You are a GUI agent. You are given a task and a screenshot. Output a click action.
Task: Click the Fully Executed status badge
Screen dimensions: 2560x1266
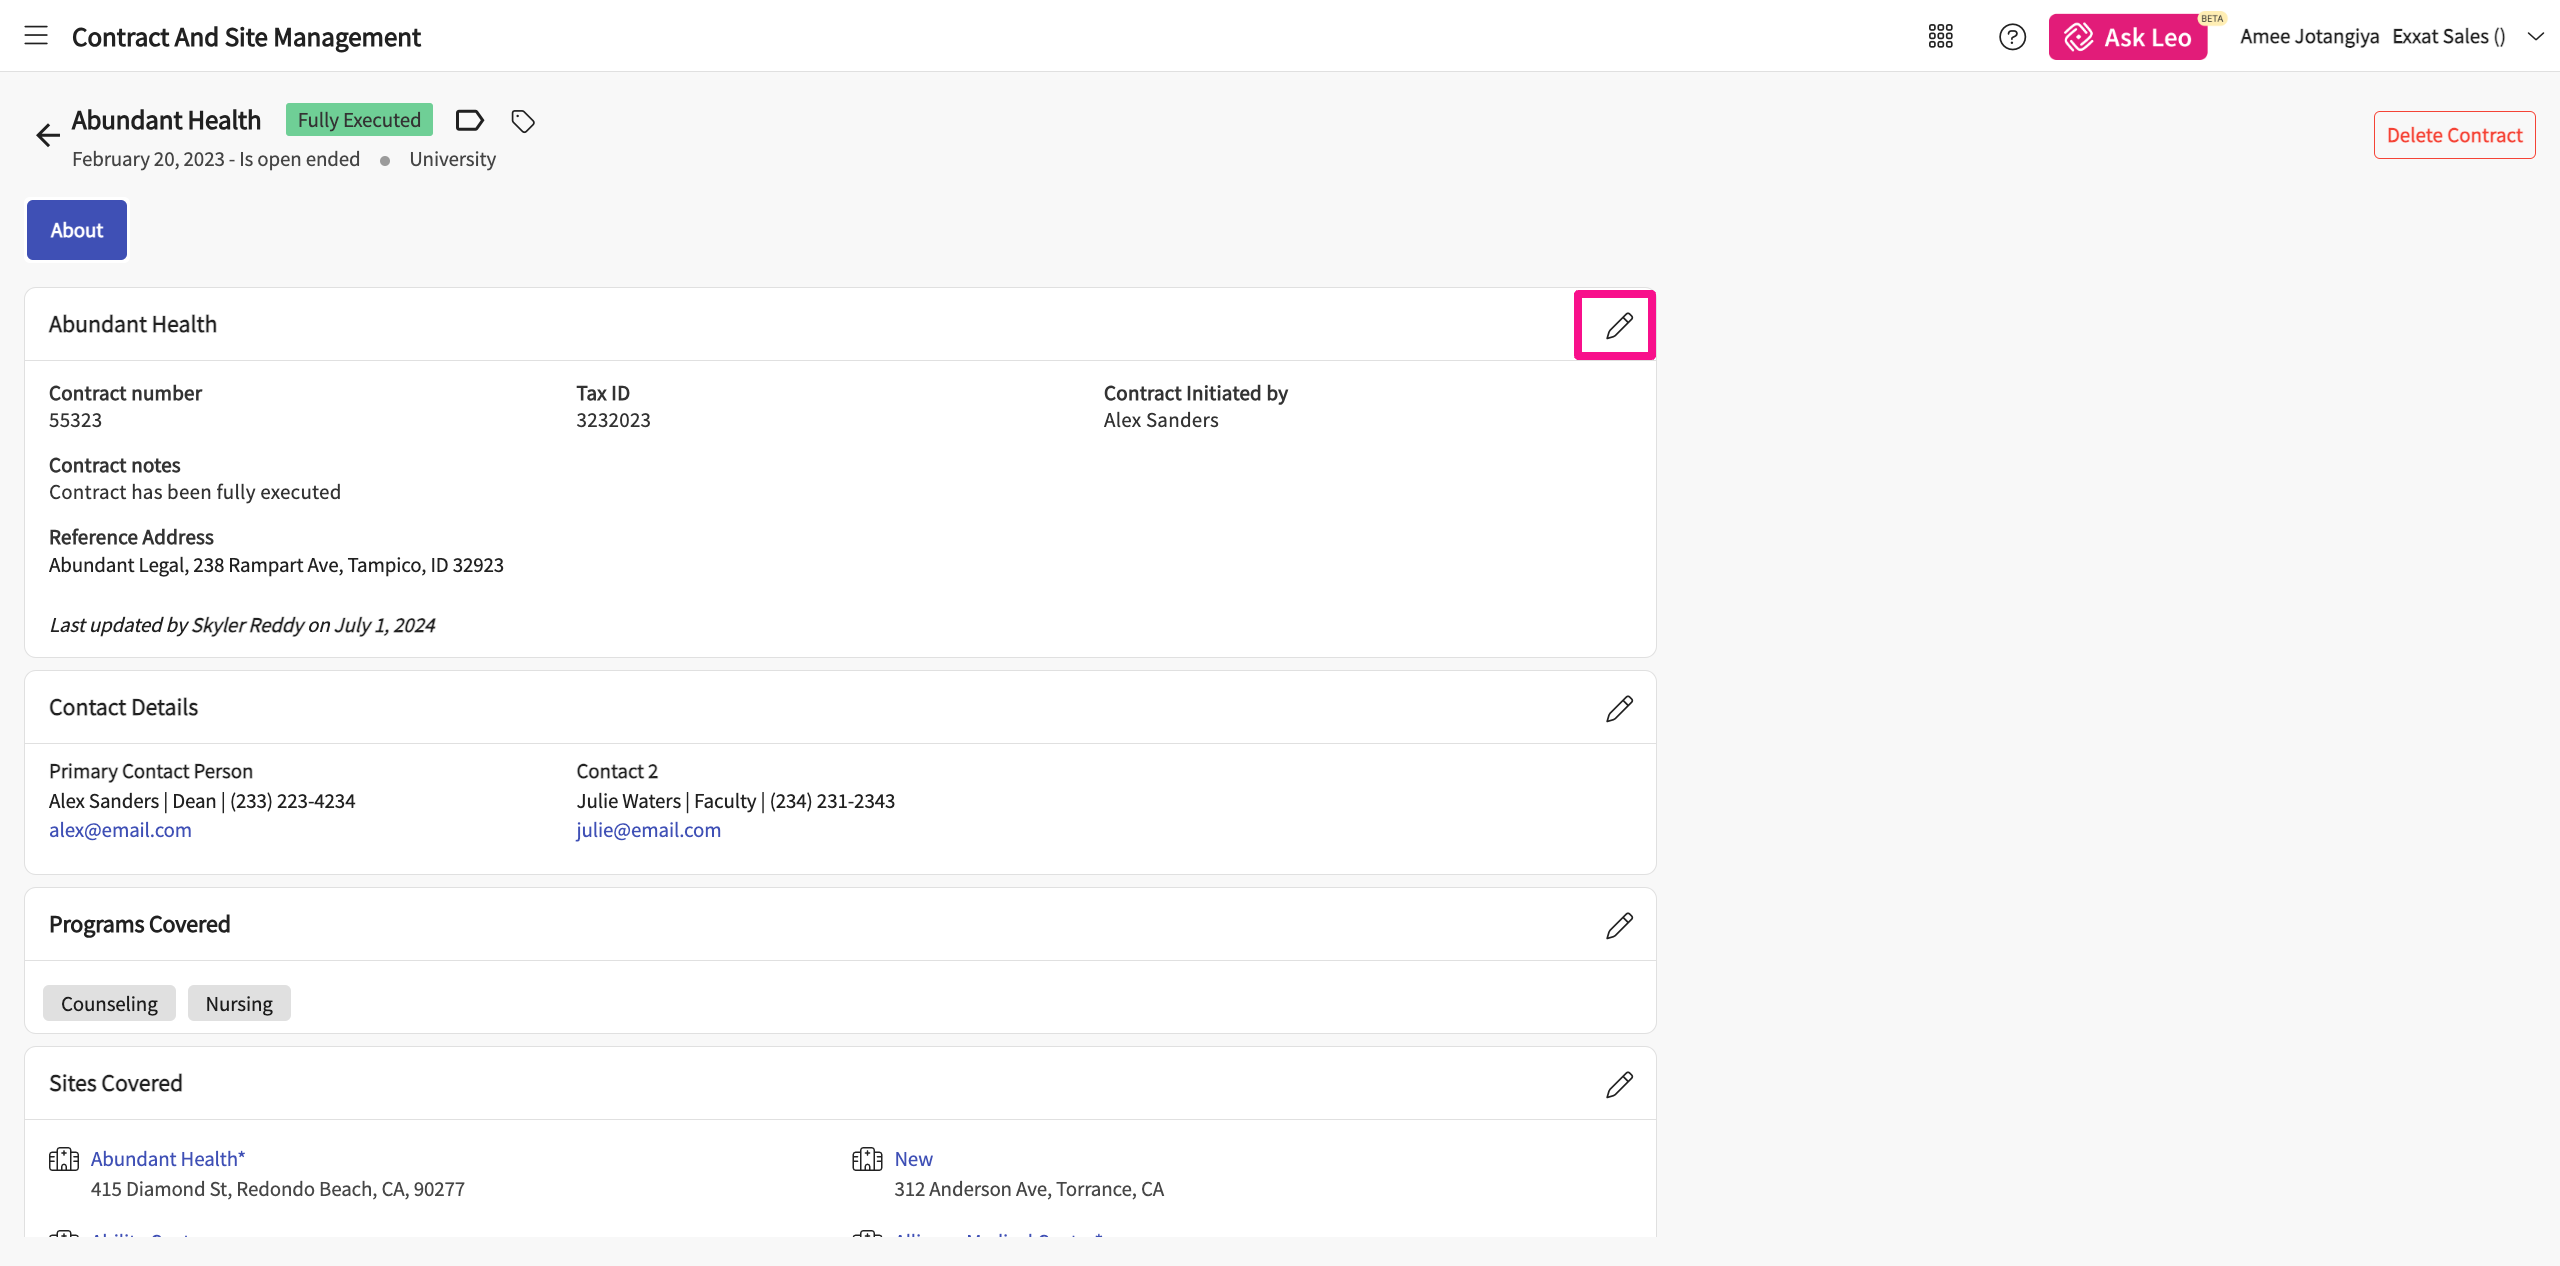tap(359, 120)
